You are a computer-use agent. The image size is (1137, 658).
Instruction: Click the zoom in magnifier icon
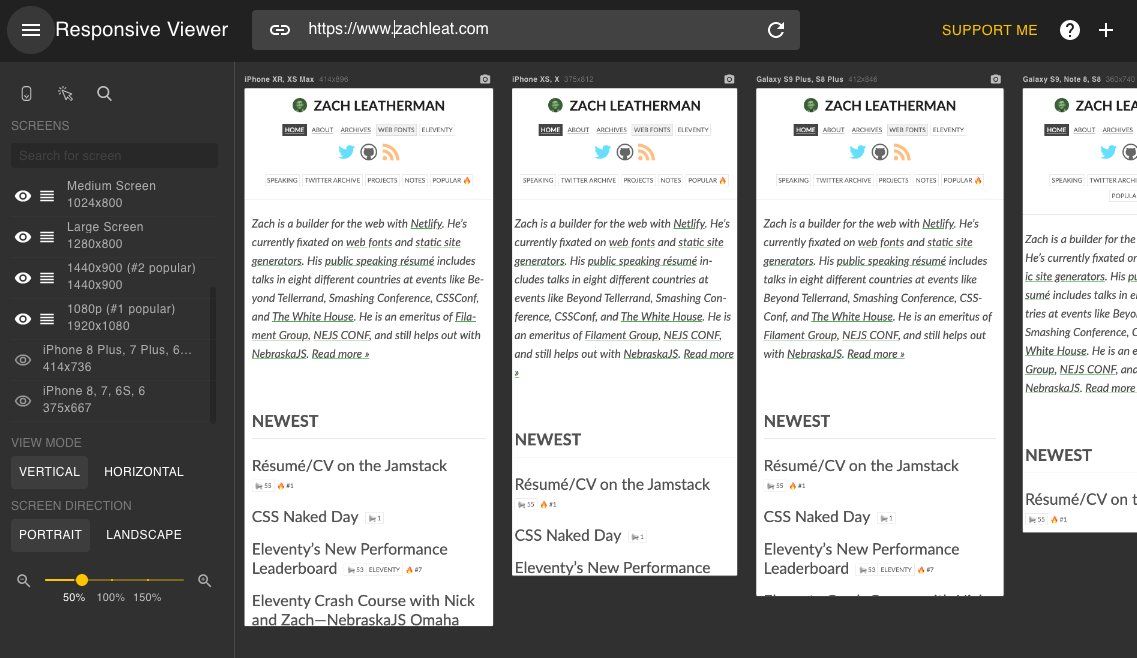click(x=204, y=580)
